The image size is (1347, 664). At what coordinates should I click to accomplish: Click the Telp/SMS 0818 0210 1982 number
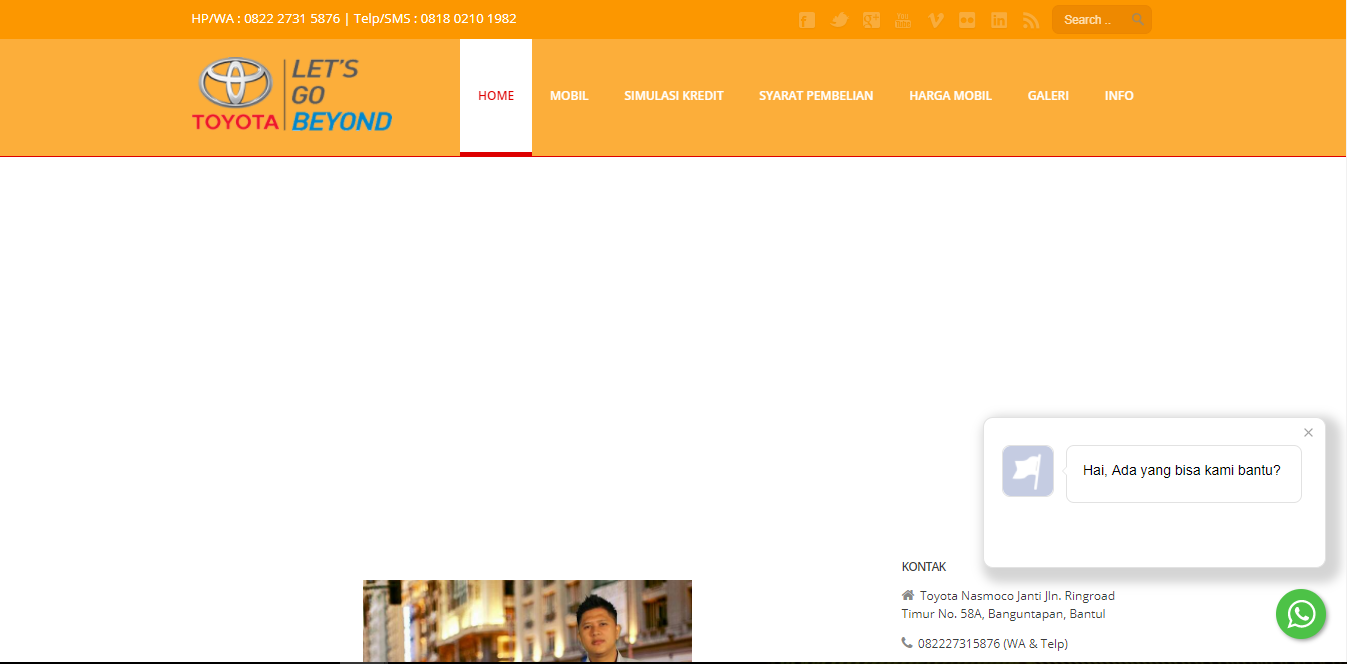pos(435,18)
